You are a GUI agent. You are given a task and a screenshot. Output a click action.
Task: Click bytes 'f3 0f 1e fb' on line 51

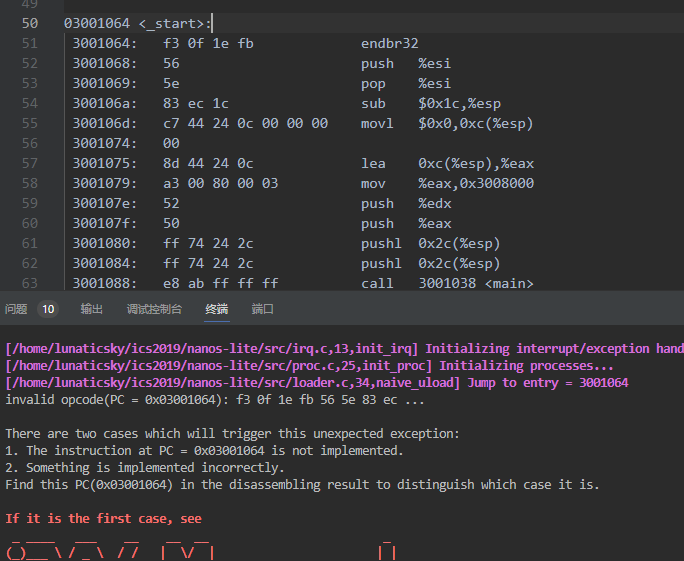[x=208, y=43]
